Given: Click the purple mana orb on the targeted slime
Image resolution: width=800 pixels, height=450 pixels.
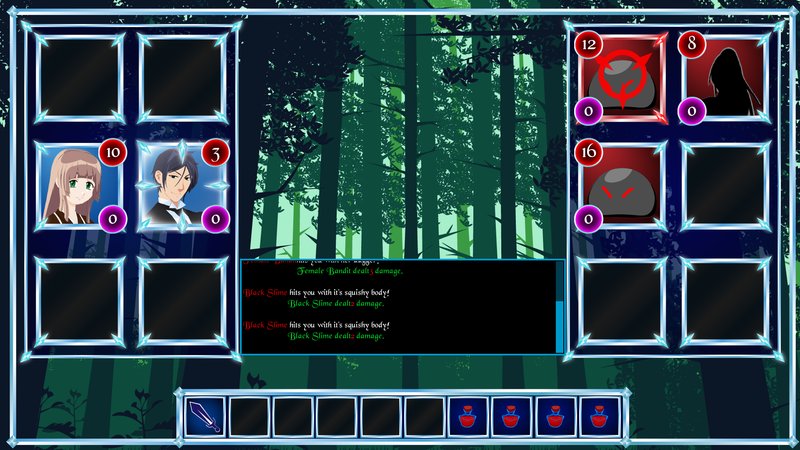Looking at the screenshot, I should coord(589,111).
